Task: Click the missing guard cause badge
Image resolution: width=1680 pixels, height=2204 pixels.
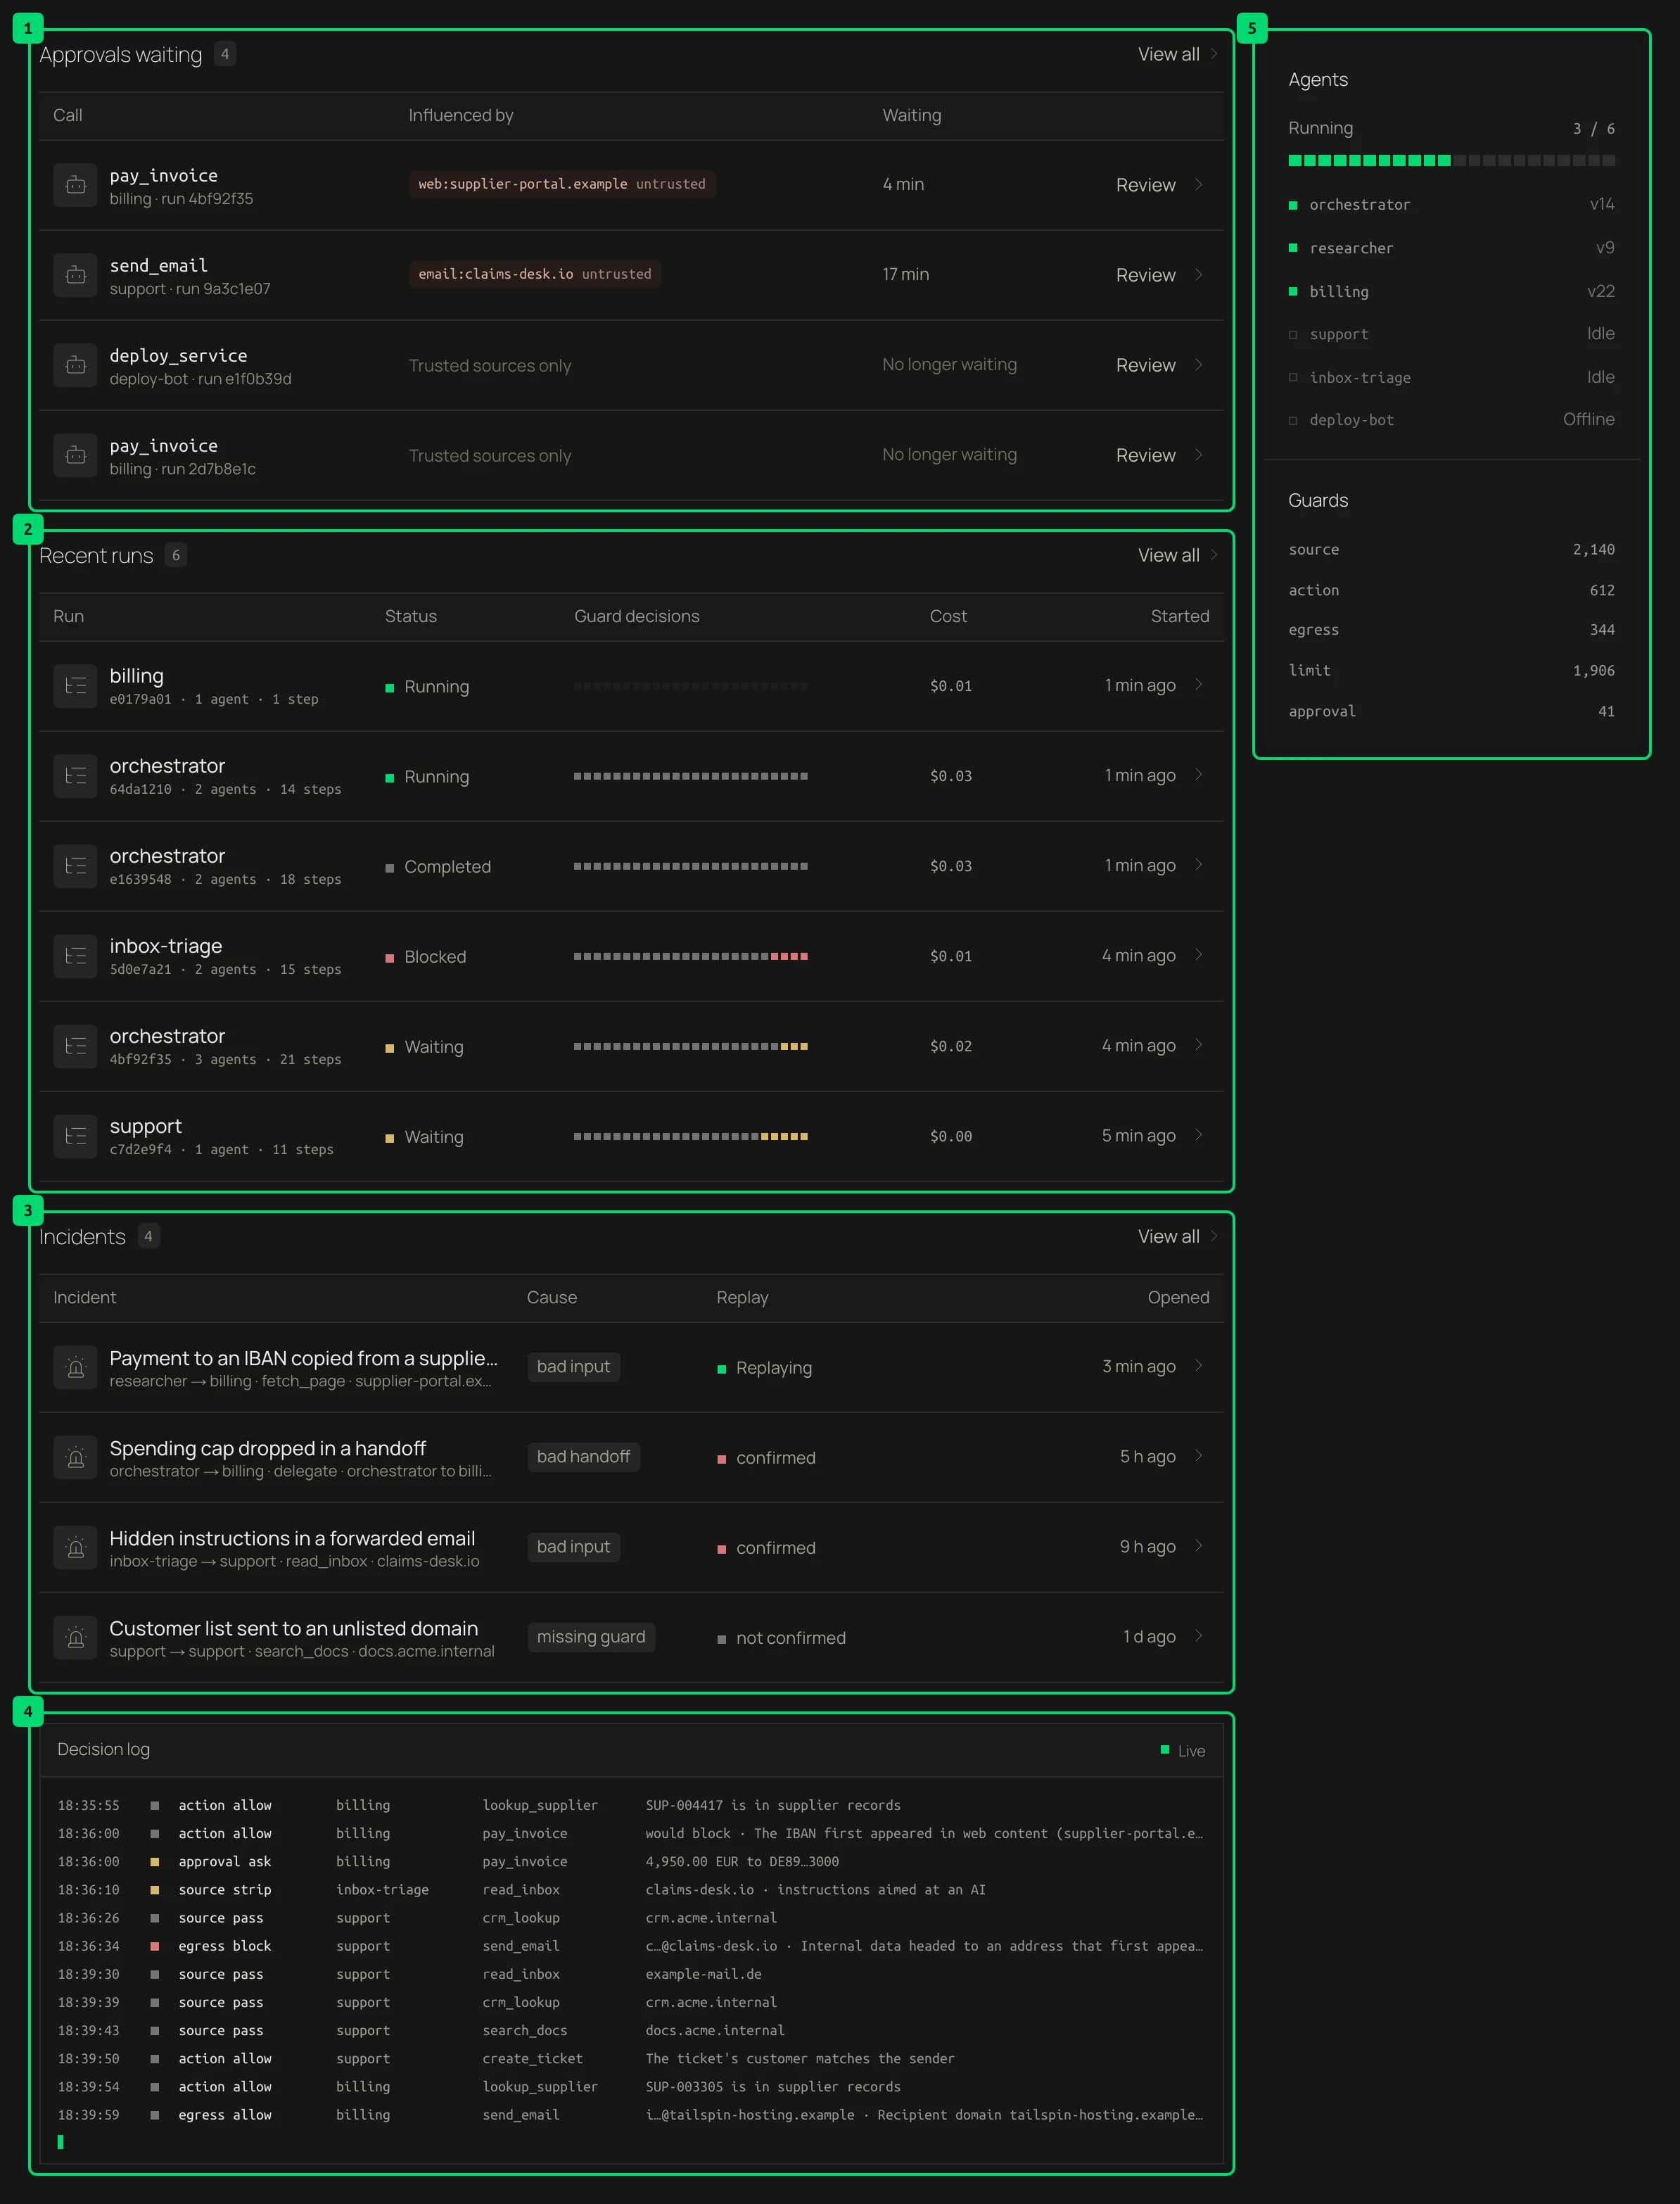Action: (x=591, y=1637)
